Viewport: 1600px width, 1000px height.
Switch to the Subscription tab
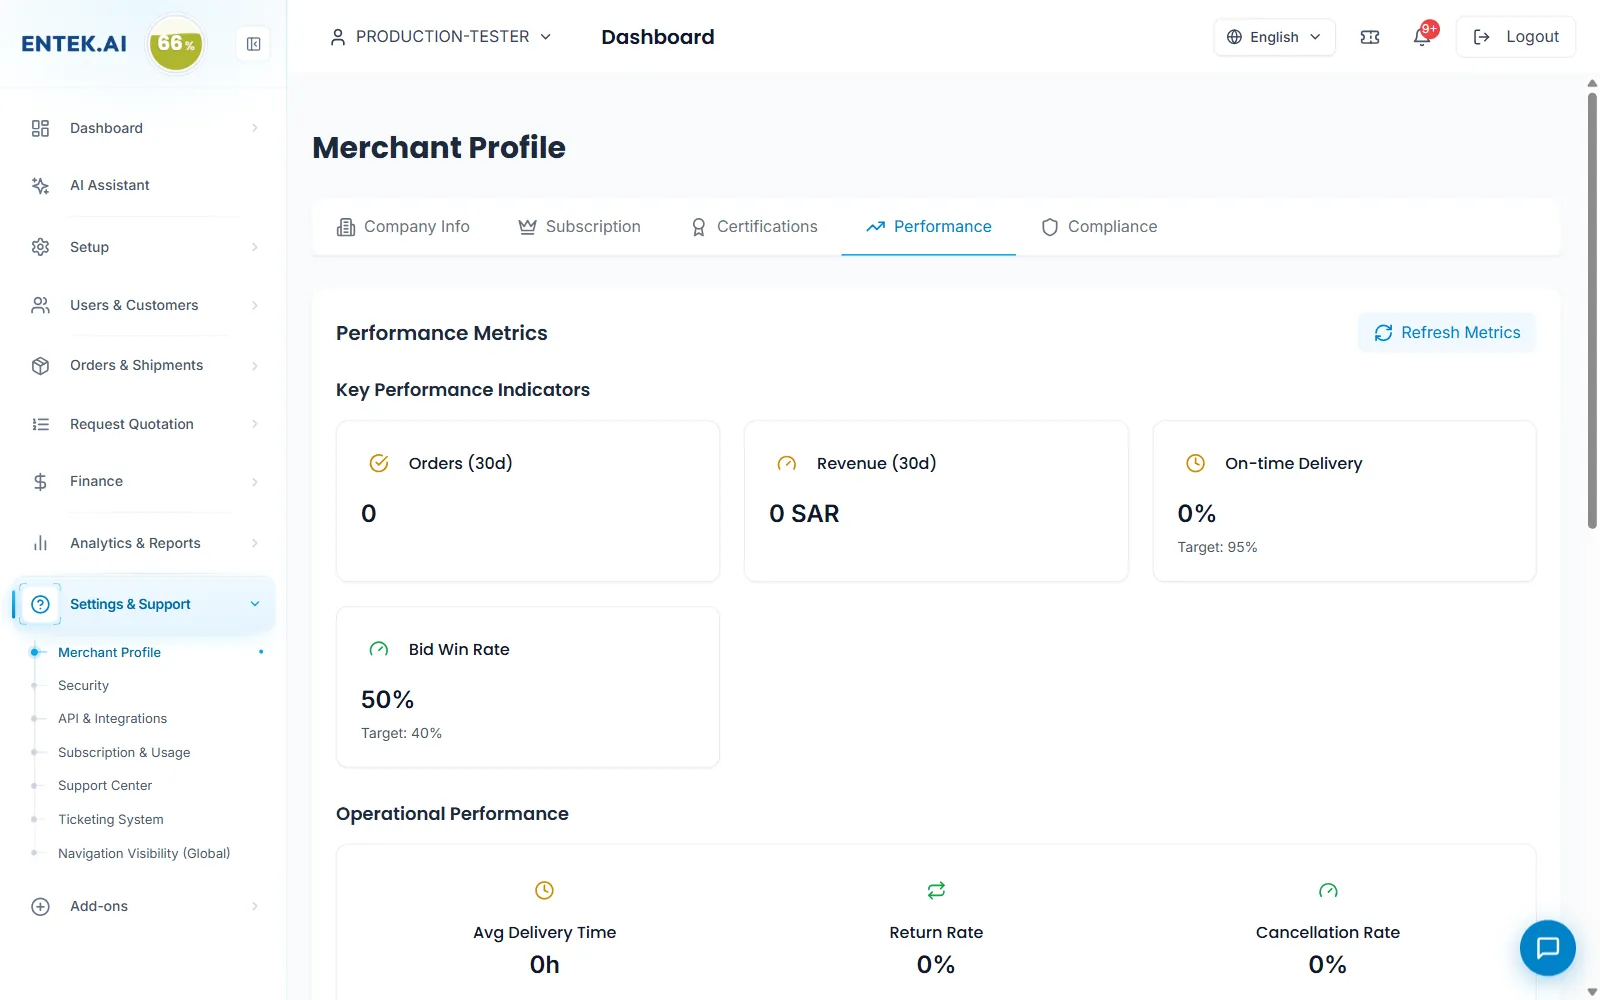click(x=579, y=227)
